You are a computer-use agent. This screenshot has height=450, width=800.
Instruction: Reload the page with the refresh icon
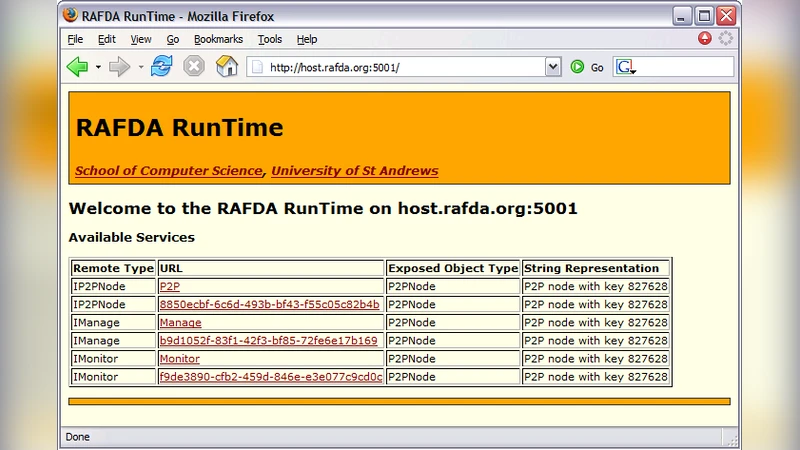click(162, 67)
